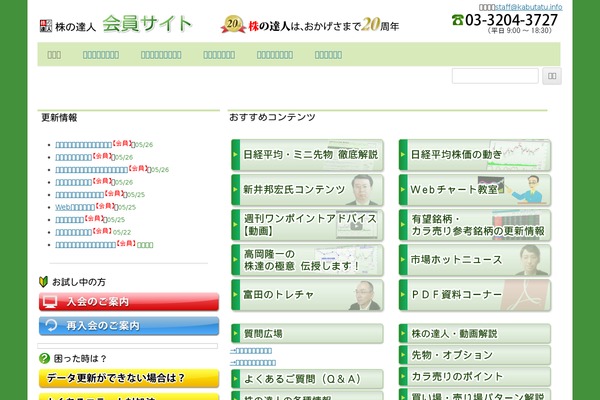
Task: Open the link just above よくあるご質問
Action: click(x=253, y=362)
